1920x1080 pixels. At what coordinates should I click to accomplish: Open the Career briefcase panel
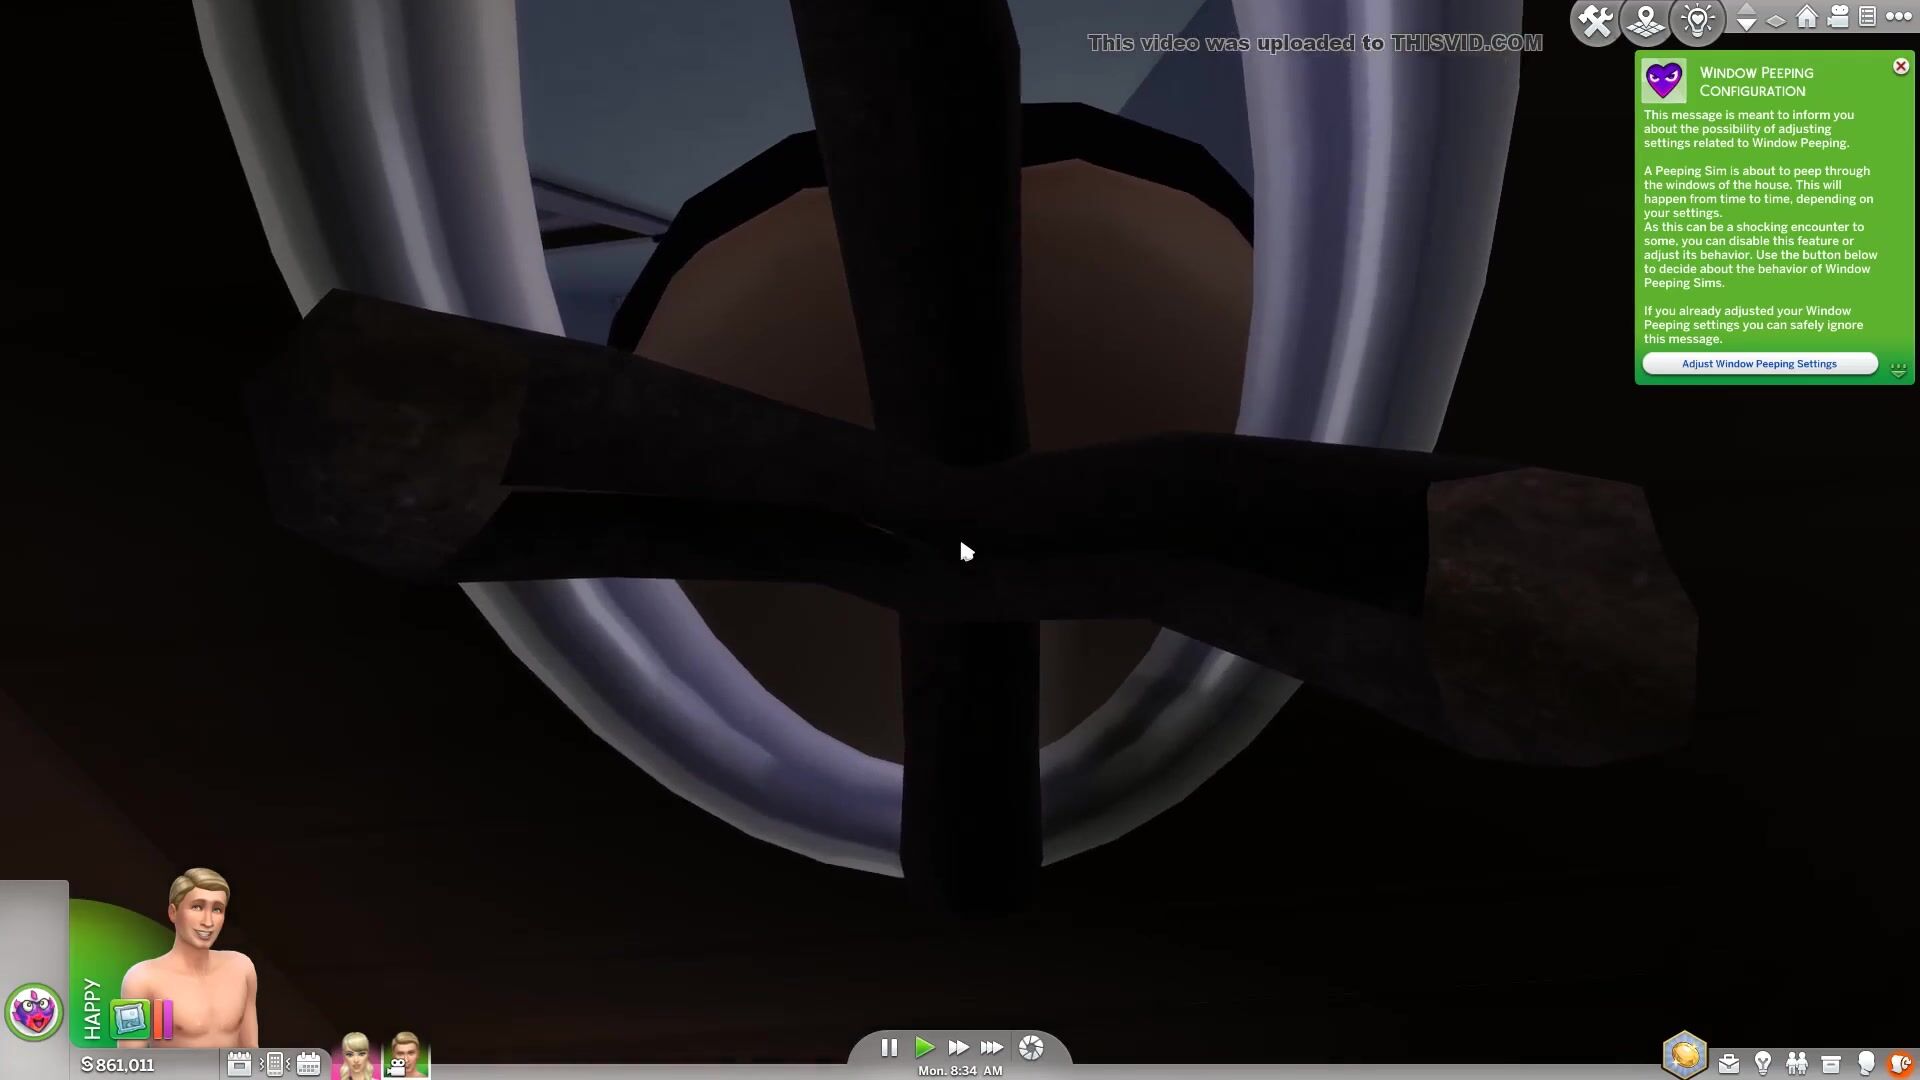tap(1729, 1063)
